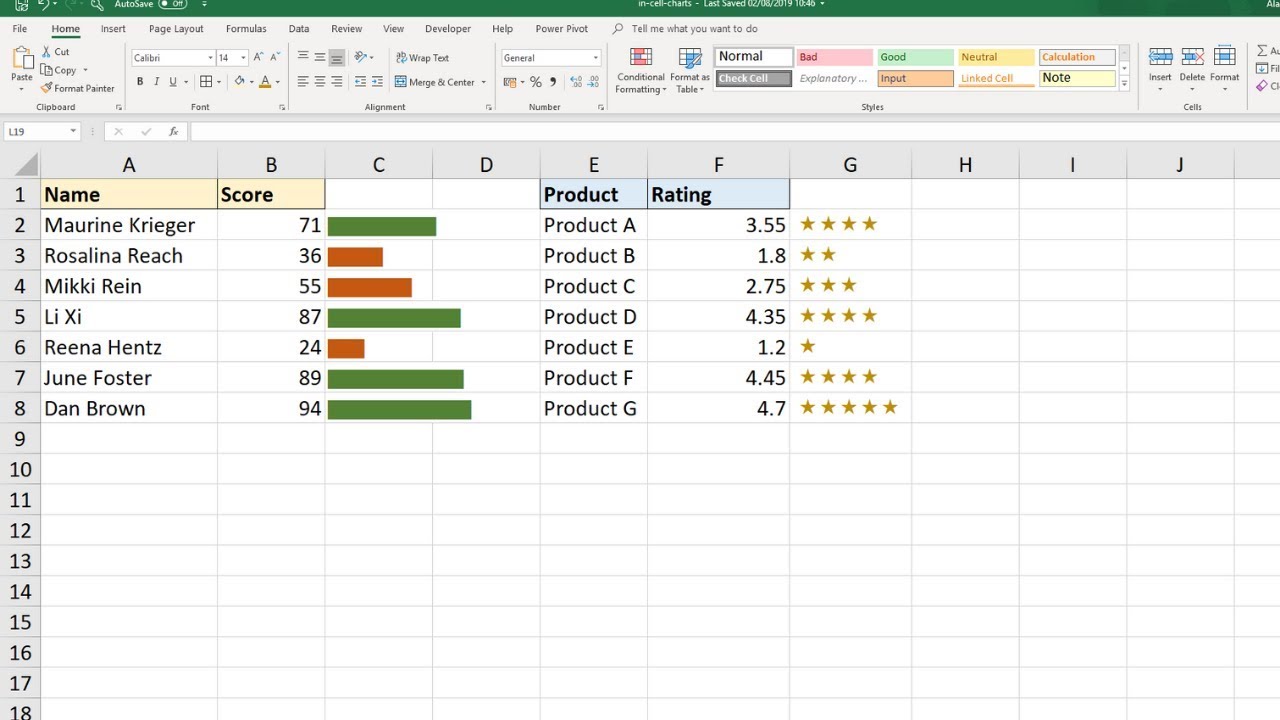
Task: Click the Tell me what you want search box
Action: [x=694, y=29]
